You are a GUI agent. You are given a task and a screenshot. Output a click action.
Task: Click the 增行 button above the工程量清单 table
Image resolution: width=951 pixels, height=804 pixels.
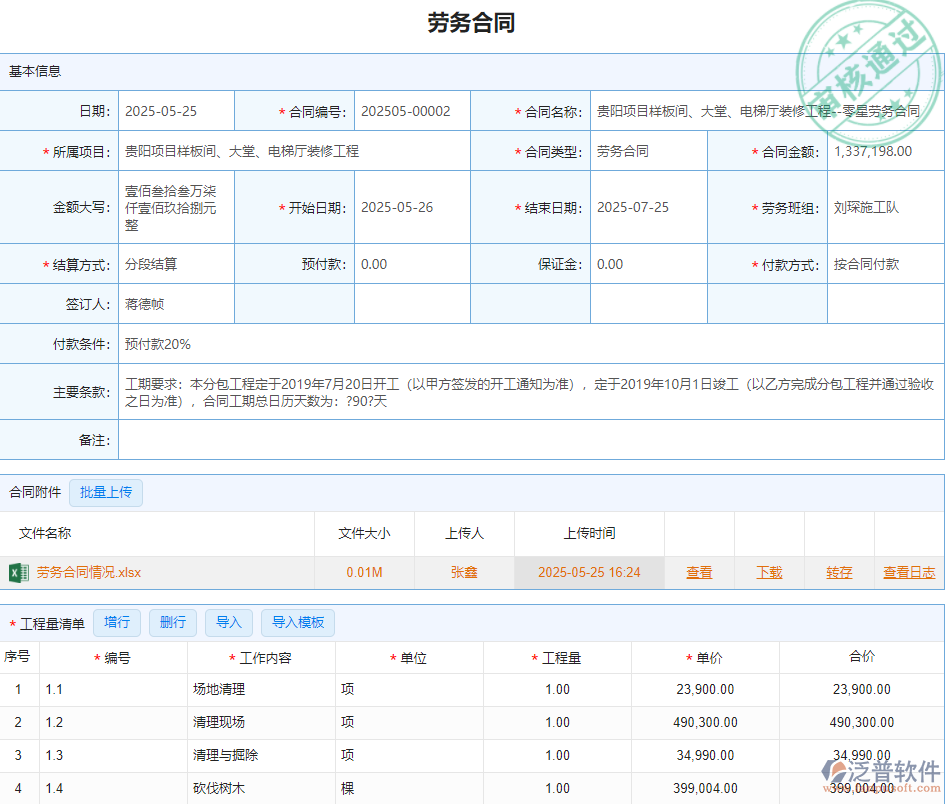(x=117, y=622)
